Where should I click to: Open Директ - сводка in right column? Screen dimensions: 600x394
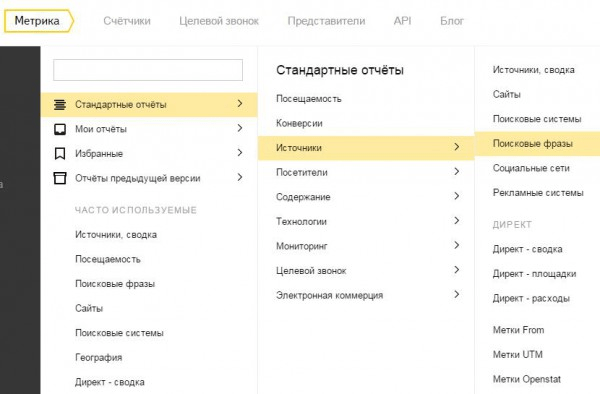(527, 249)
